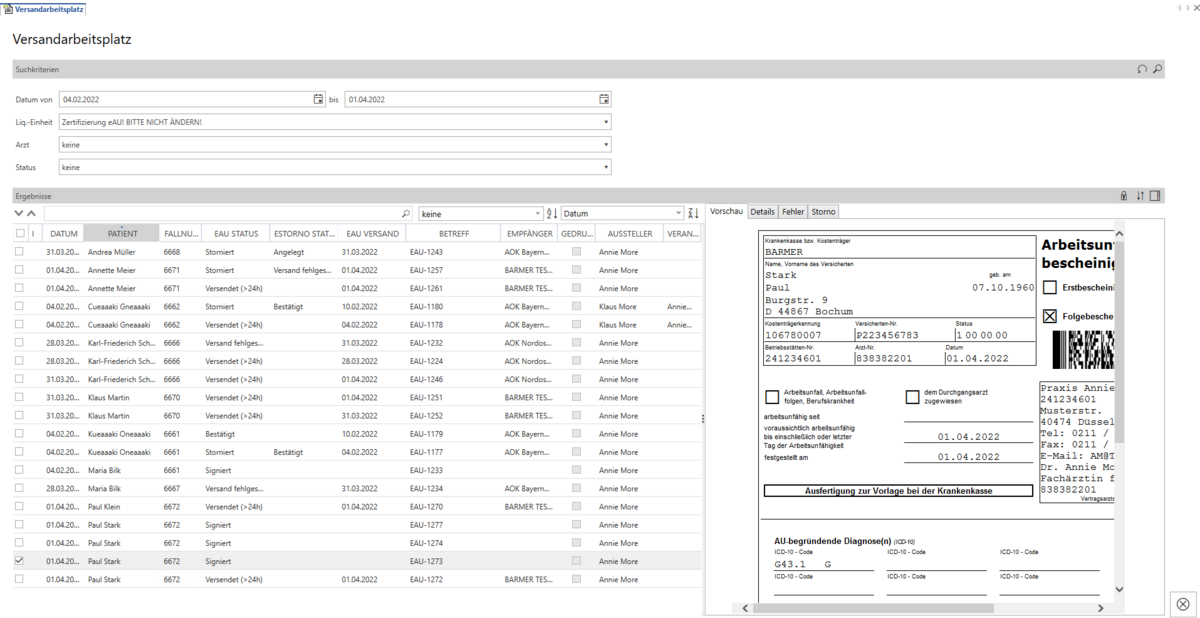
Task: Sort by the PATIENT column header
Action: [122, 233]
